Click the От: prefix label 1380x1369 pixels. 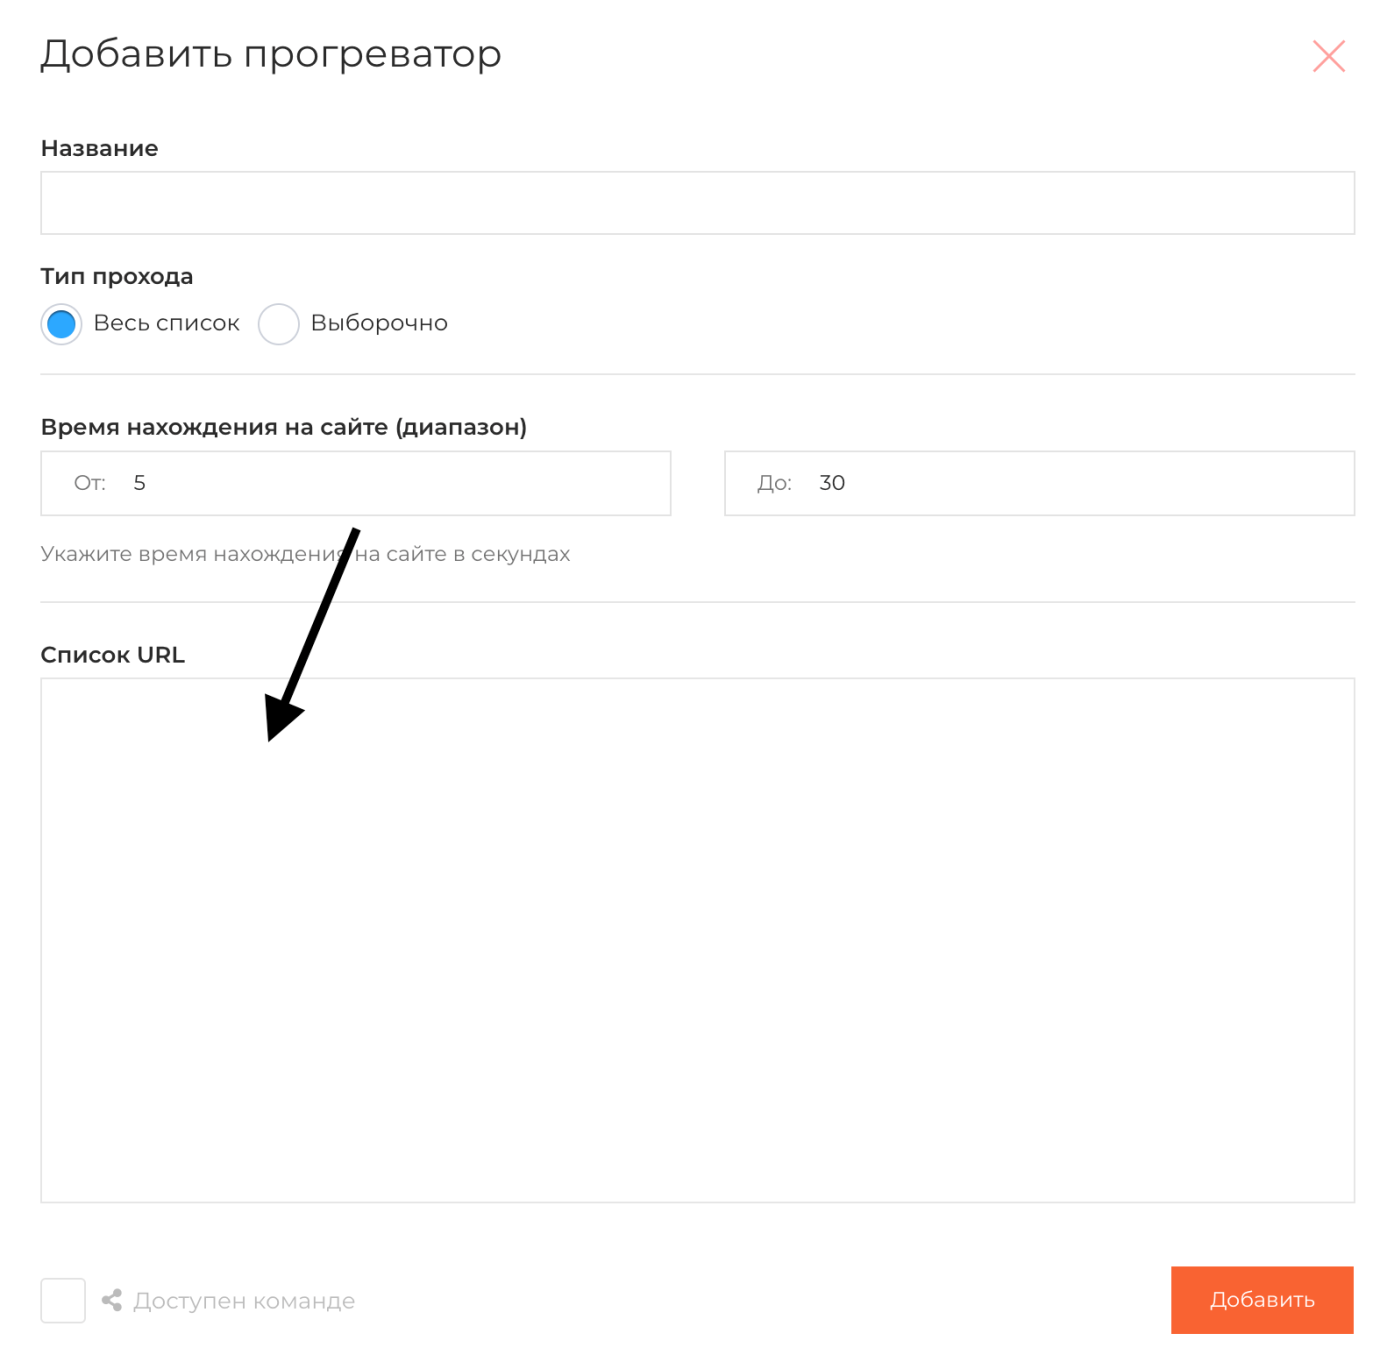pyautogui.click(x=90, y=483)
